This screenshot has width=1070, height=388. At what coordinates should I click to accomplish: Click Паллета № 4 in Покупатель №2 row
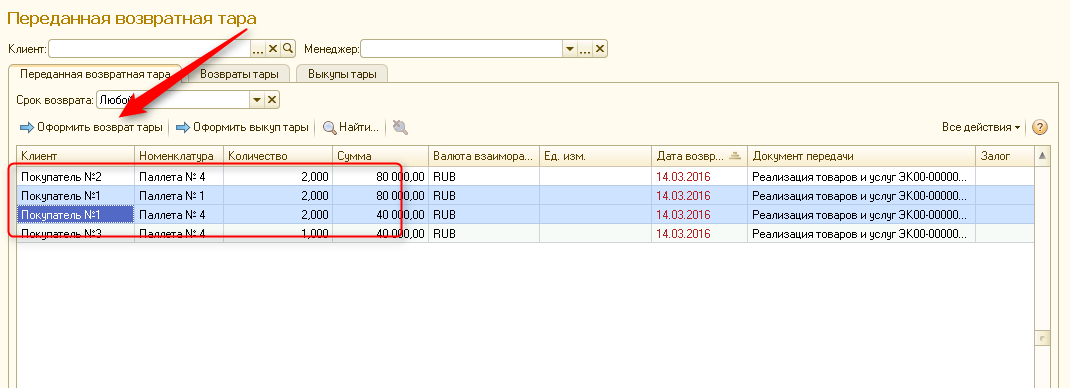179,176
